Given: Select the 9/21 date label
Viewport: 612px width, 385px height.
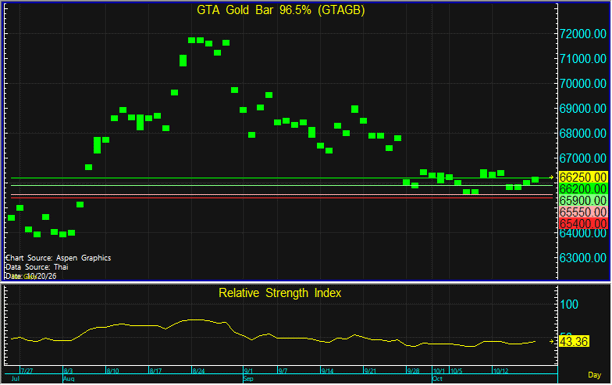Looking at the screenshot, I should tap(370, 371).
